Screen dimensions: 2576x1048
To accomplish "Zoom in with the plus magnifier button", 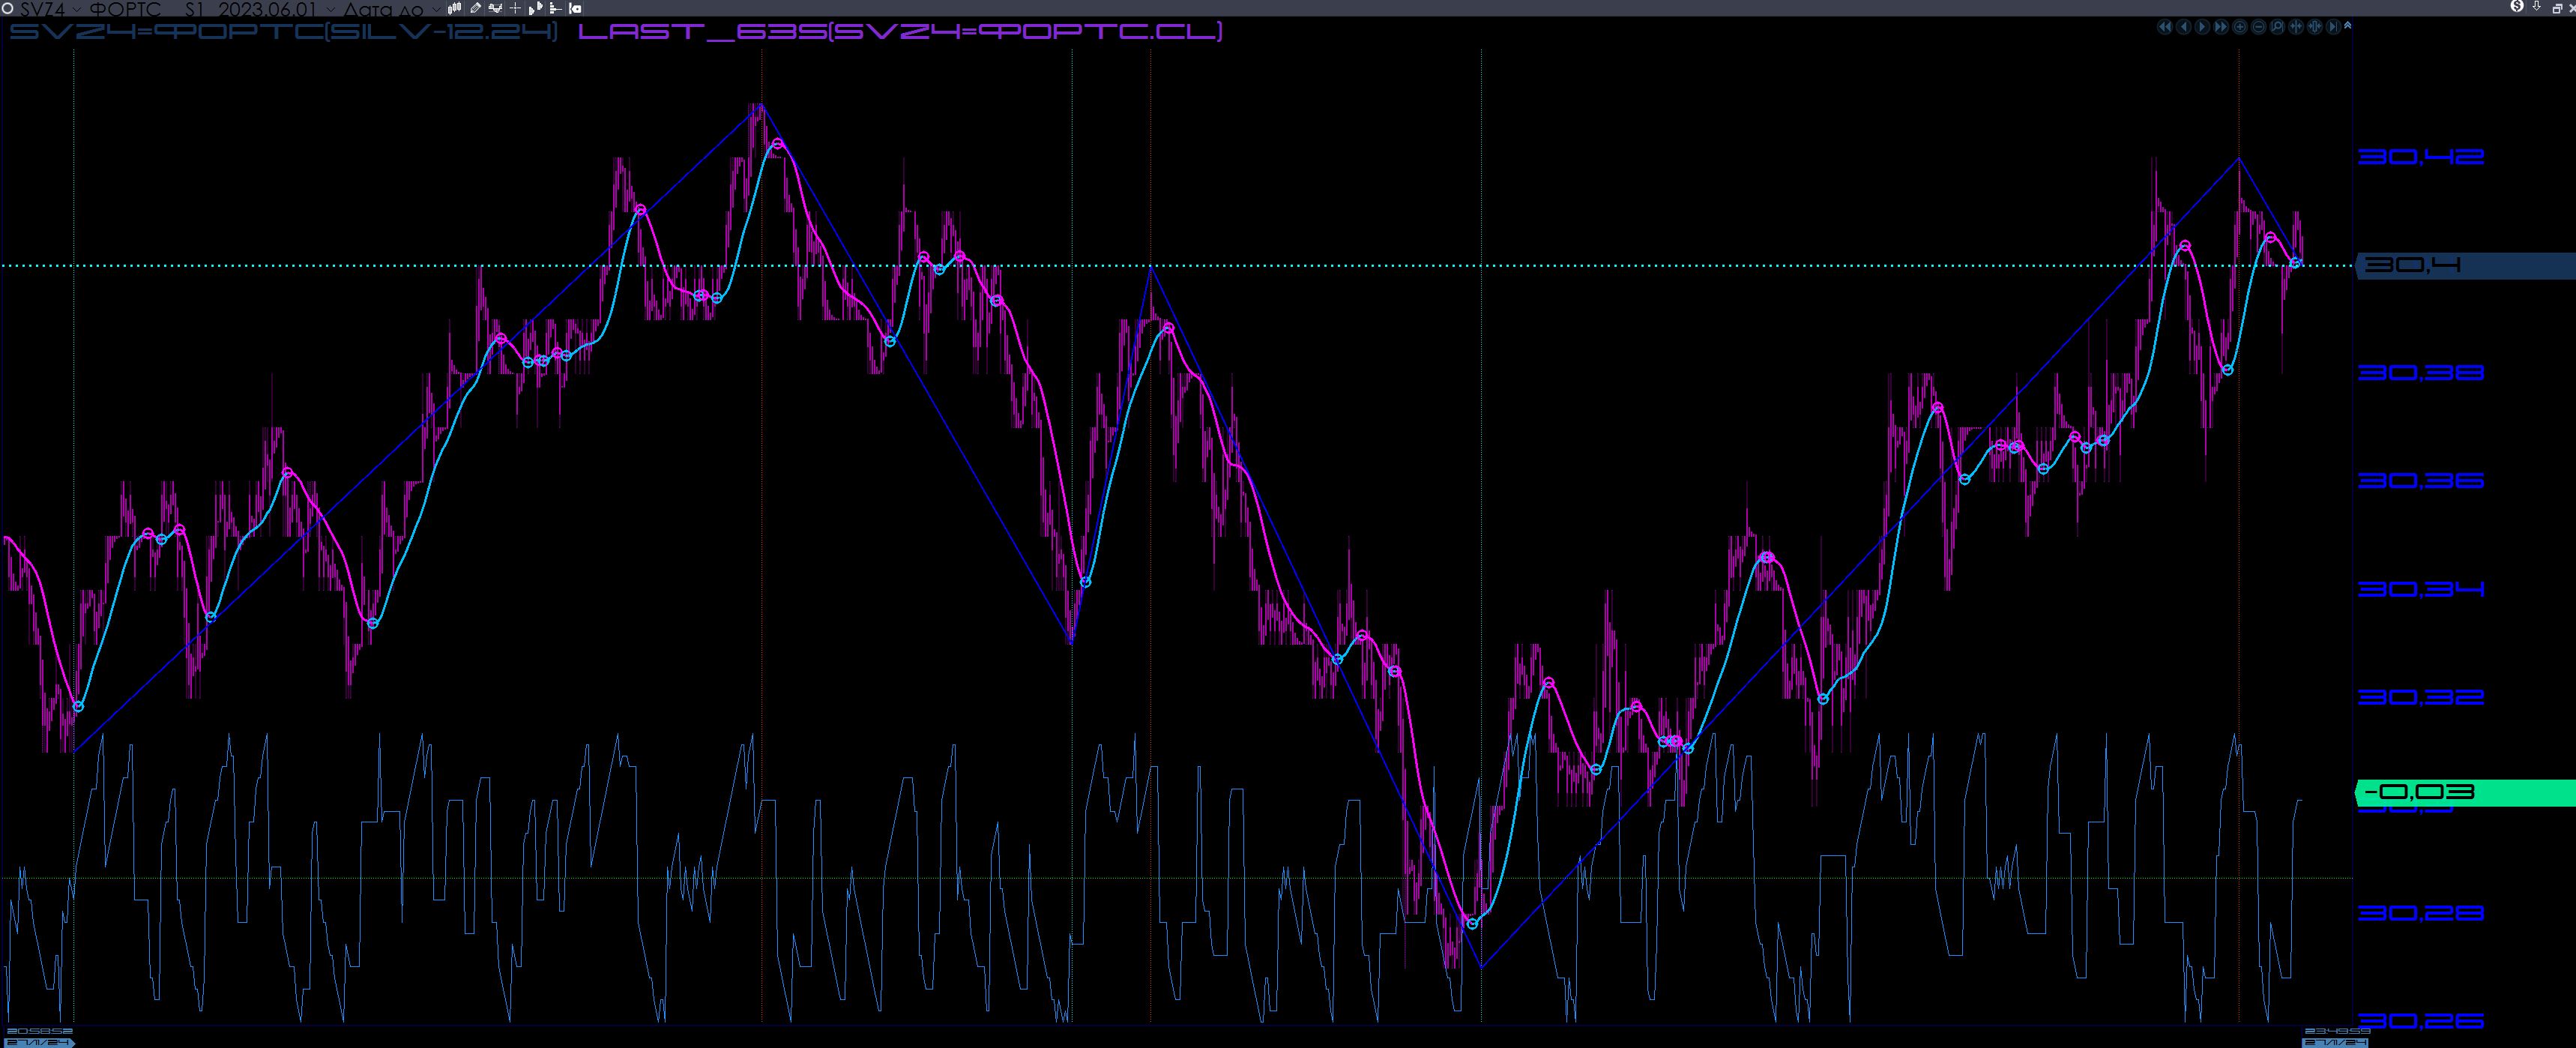I will coord(2240,27).
